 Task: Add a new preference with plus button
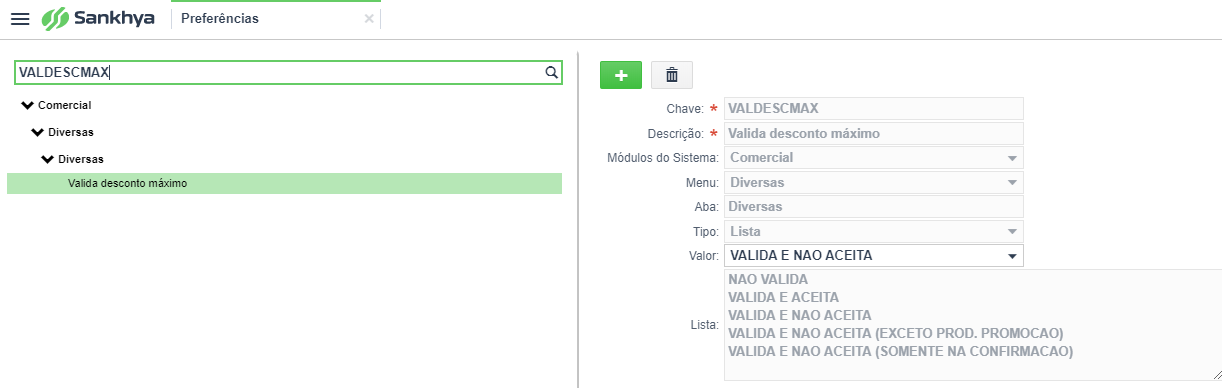point(621,75)
